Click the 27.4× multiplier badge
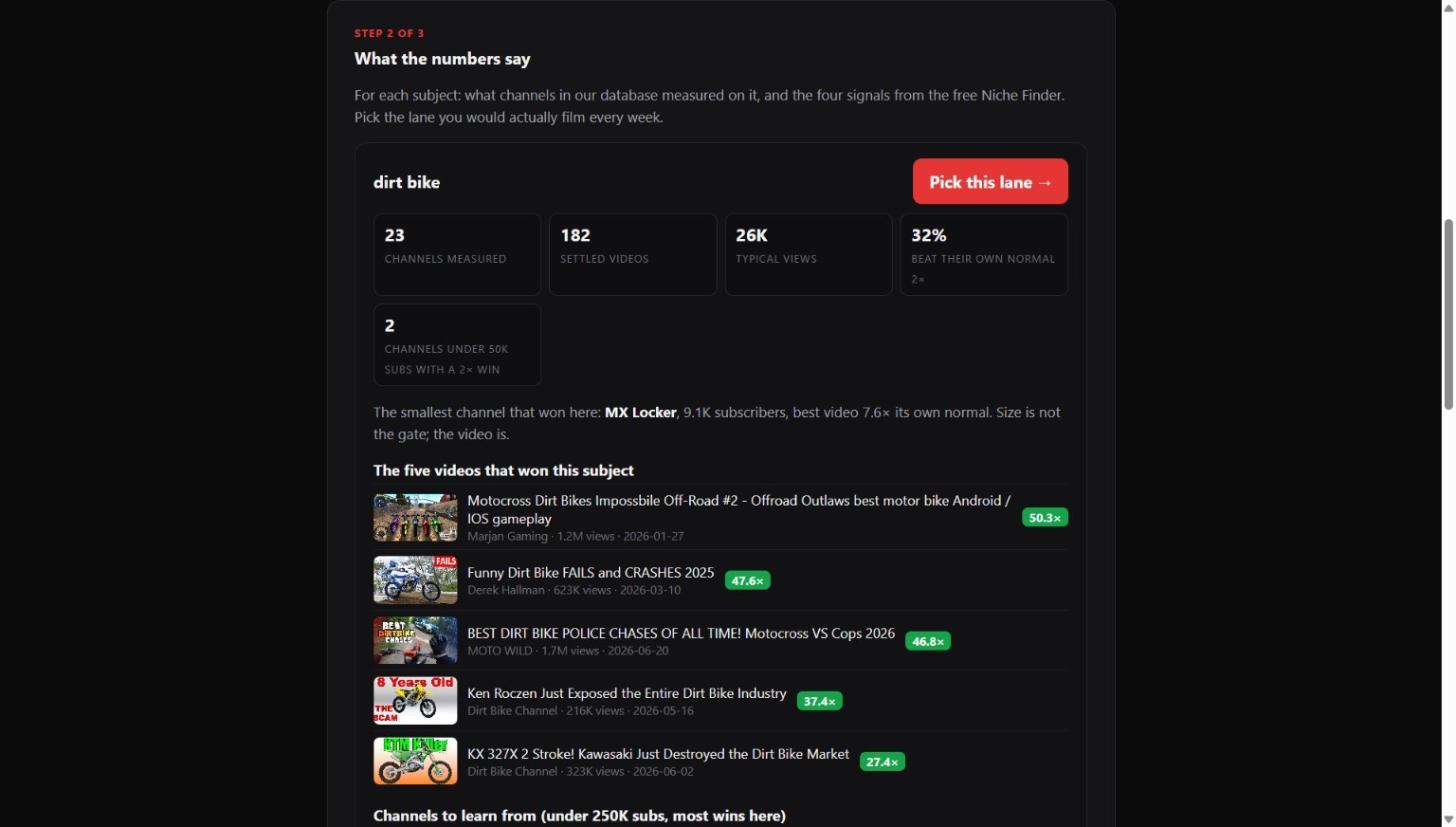The width and height of the screenshot is (1456, 827). [x=882, y=762]
